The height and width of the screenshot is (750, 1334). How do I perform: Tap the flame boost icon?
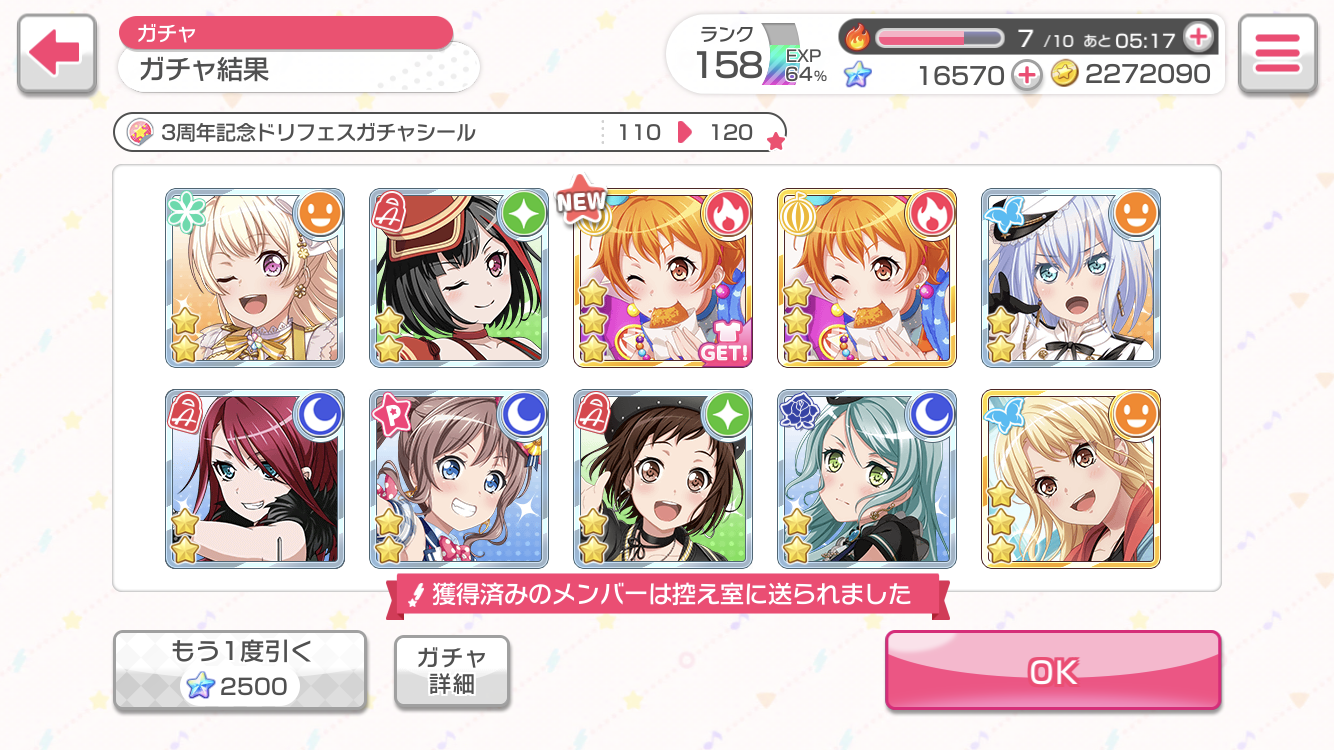[857, 38]
